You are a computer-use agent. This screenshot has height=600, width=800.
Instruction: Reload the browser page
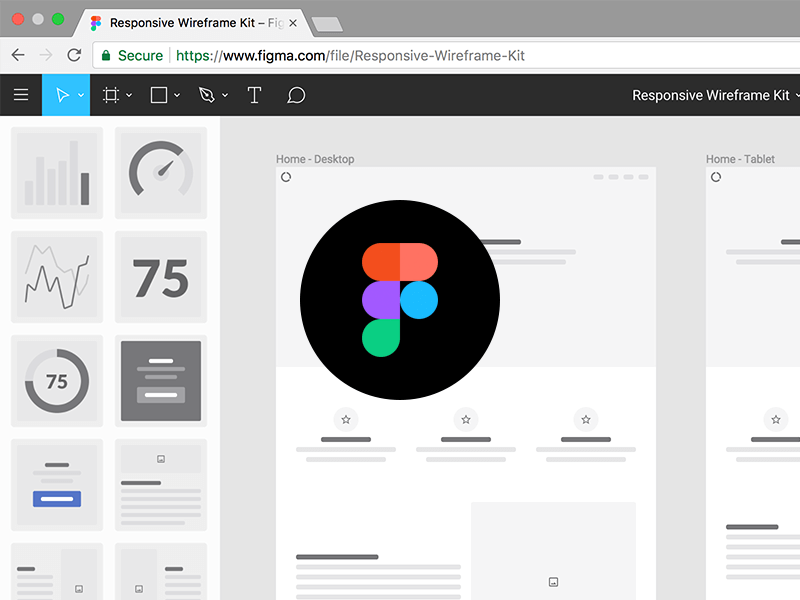[74, 55]
